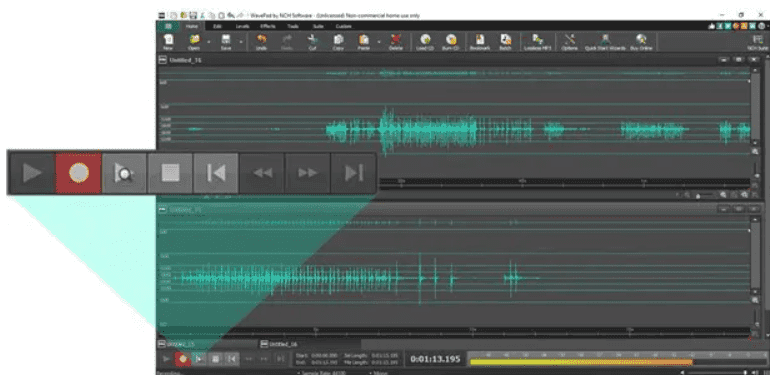Click the yellow level meter bar
Viewport: 779px width, 381px height.
pyautogui.click(x=581, y=362)
